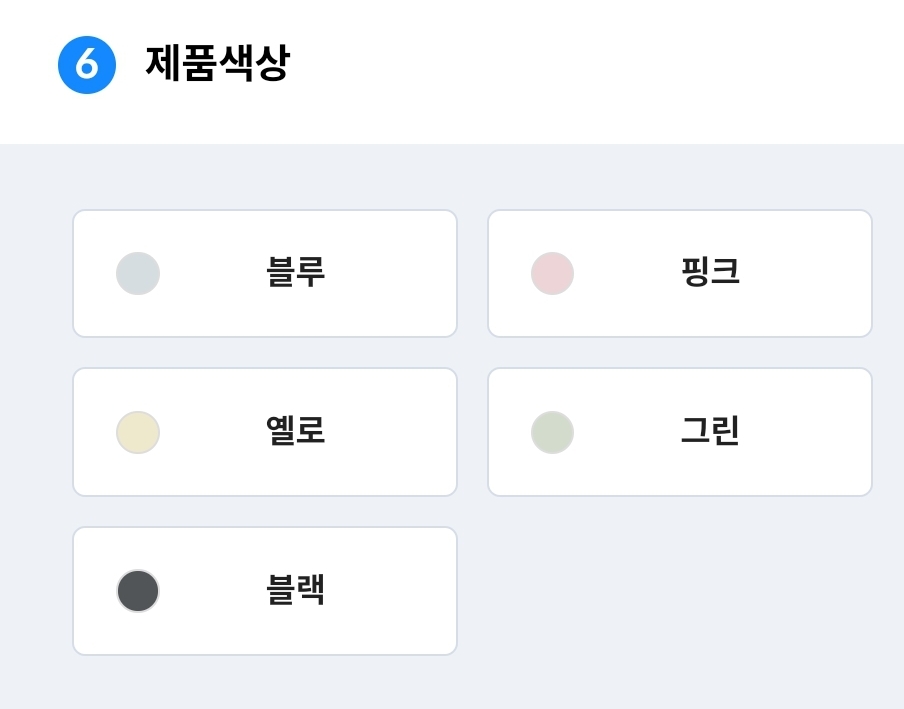The width and height of the screenshot is (904, 709).
Task: Click the 제품색상 section heading
Action: tap(217, 63)
